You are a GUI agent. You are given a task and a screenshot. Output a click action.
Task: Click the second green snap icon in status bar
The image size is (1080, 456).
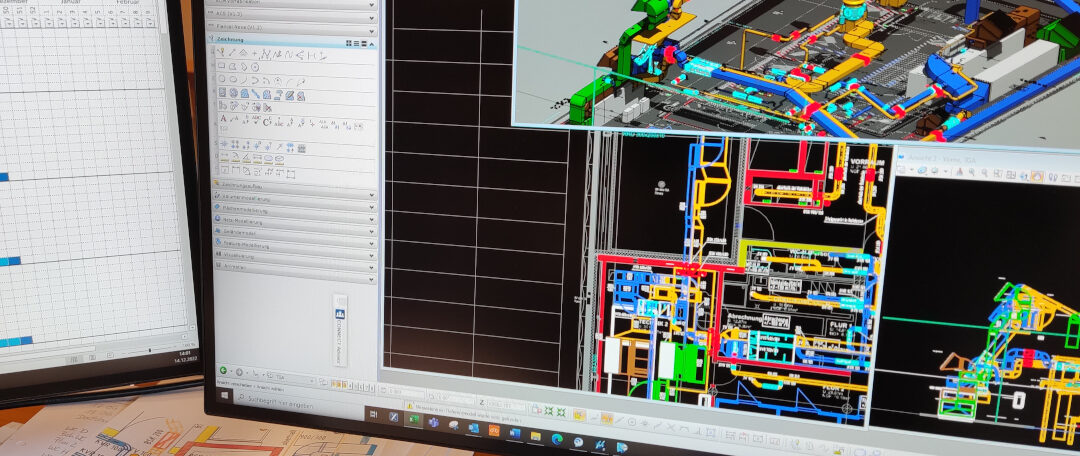click(561, 412)
